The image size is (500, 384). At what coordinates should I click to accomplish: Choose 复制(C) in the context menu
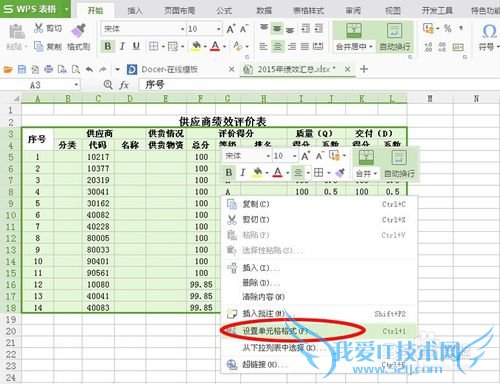tap(319, 204)
